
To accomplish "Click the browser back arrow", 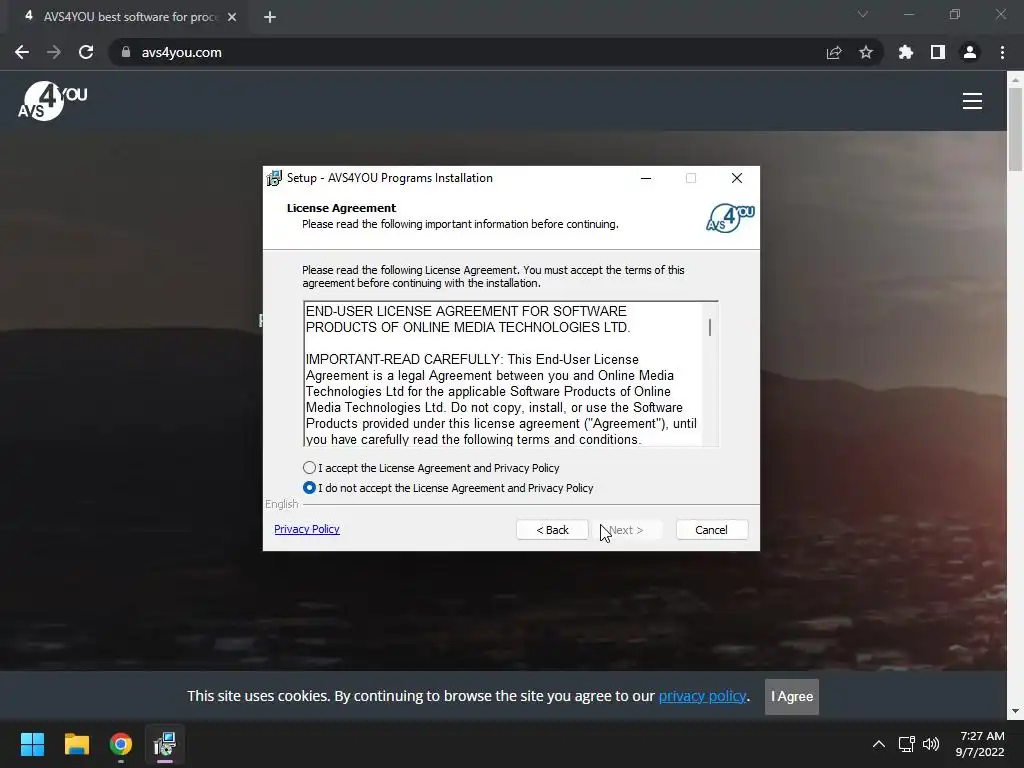I will pyautogui.click(x=22, y=52).
